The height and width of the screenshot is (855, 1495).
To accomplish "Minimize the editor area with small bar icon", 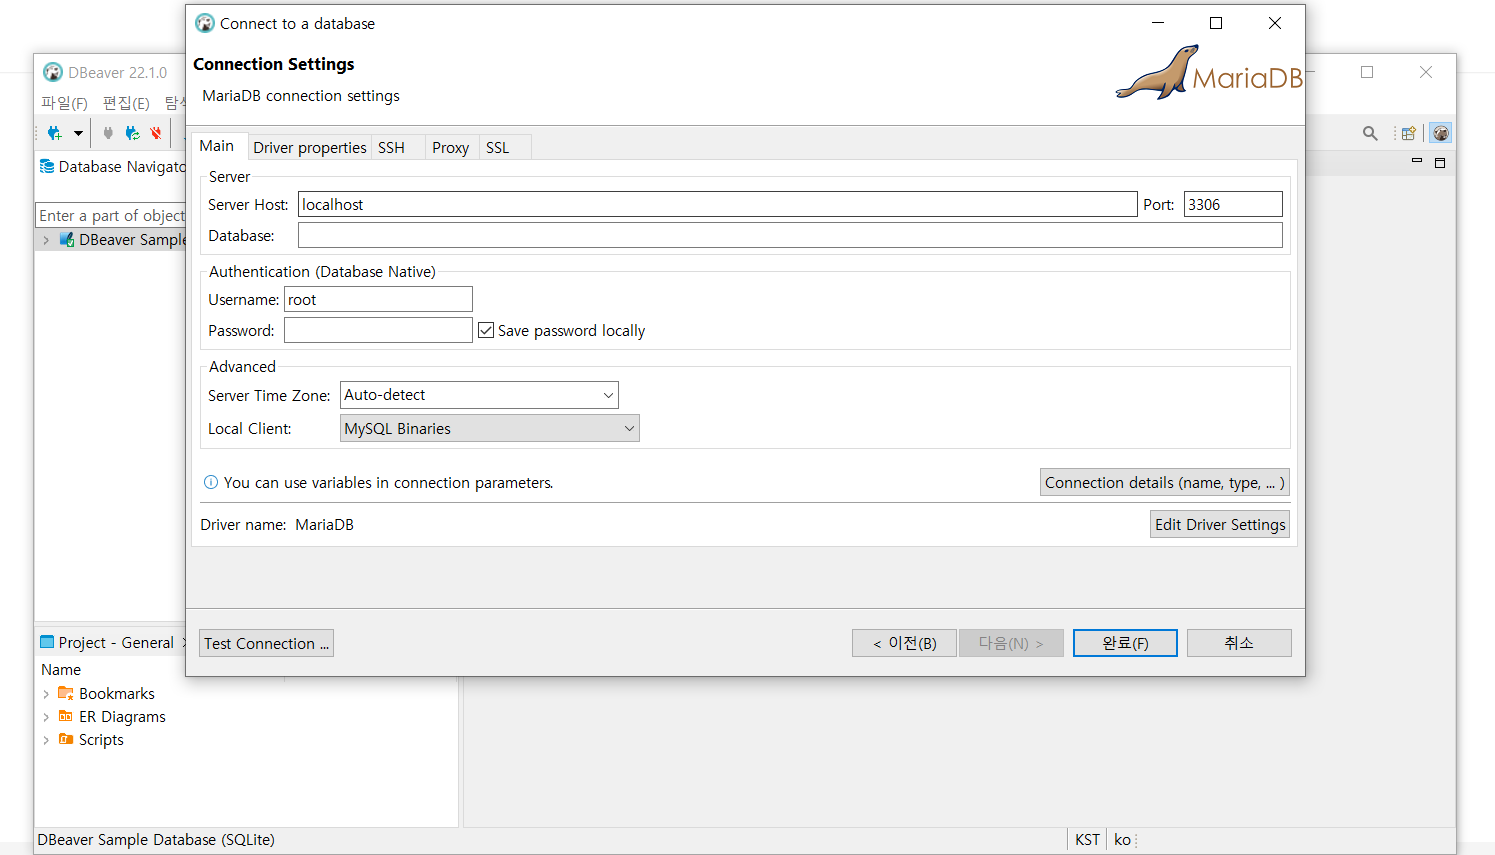I will 1417,161.
